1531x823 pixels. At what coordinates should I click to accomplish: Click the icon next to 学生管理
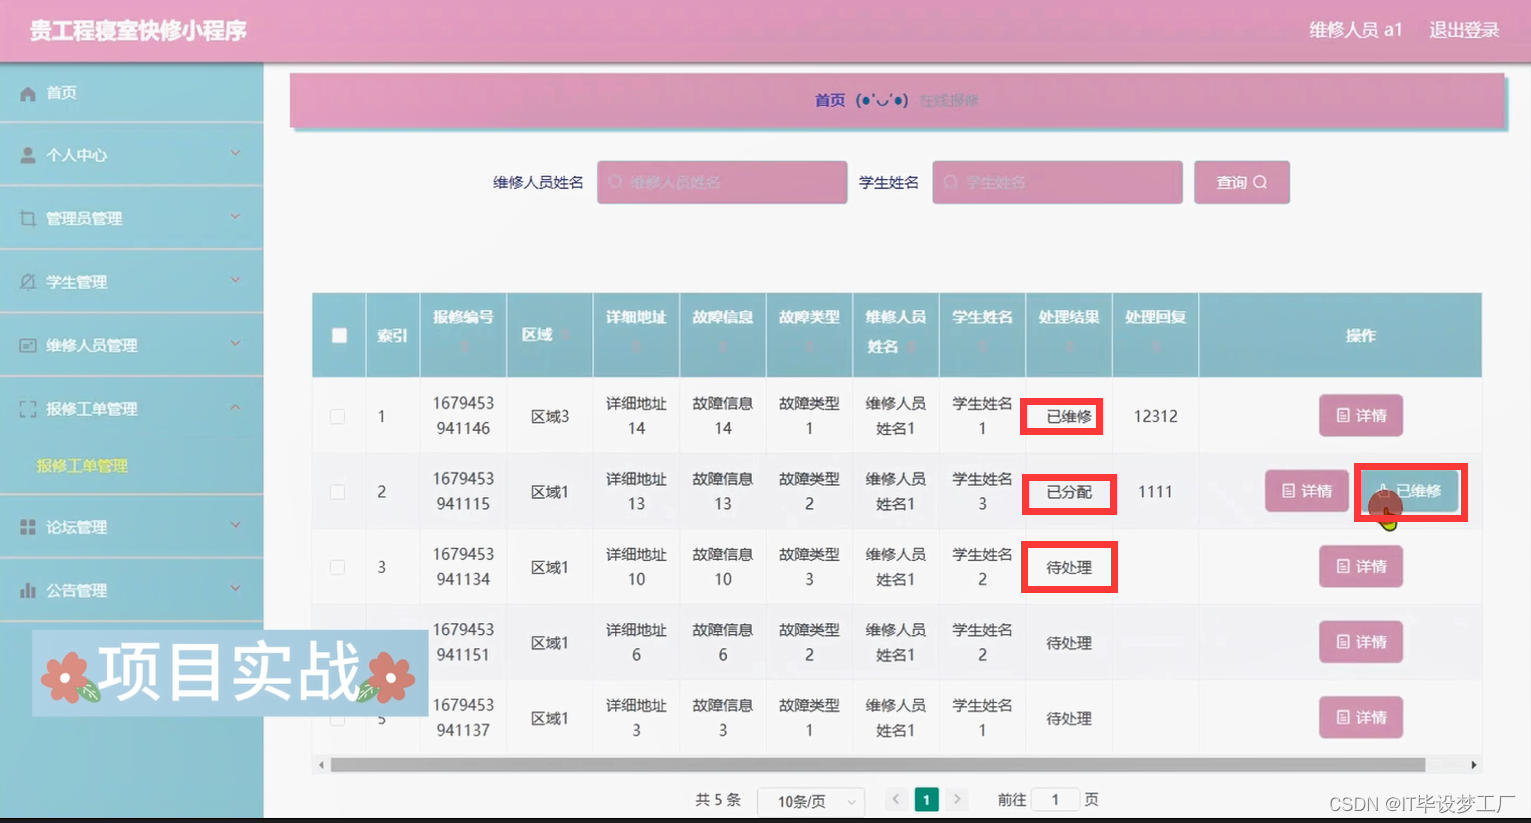28,282
